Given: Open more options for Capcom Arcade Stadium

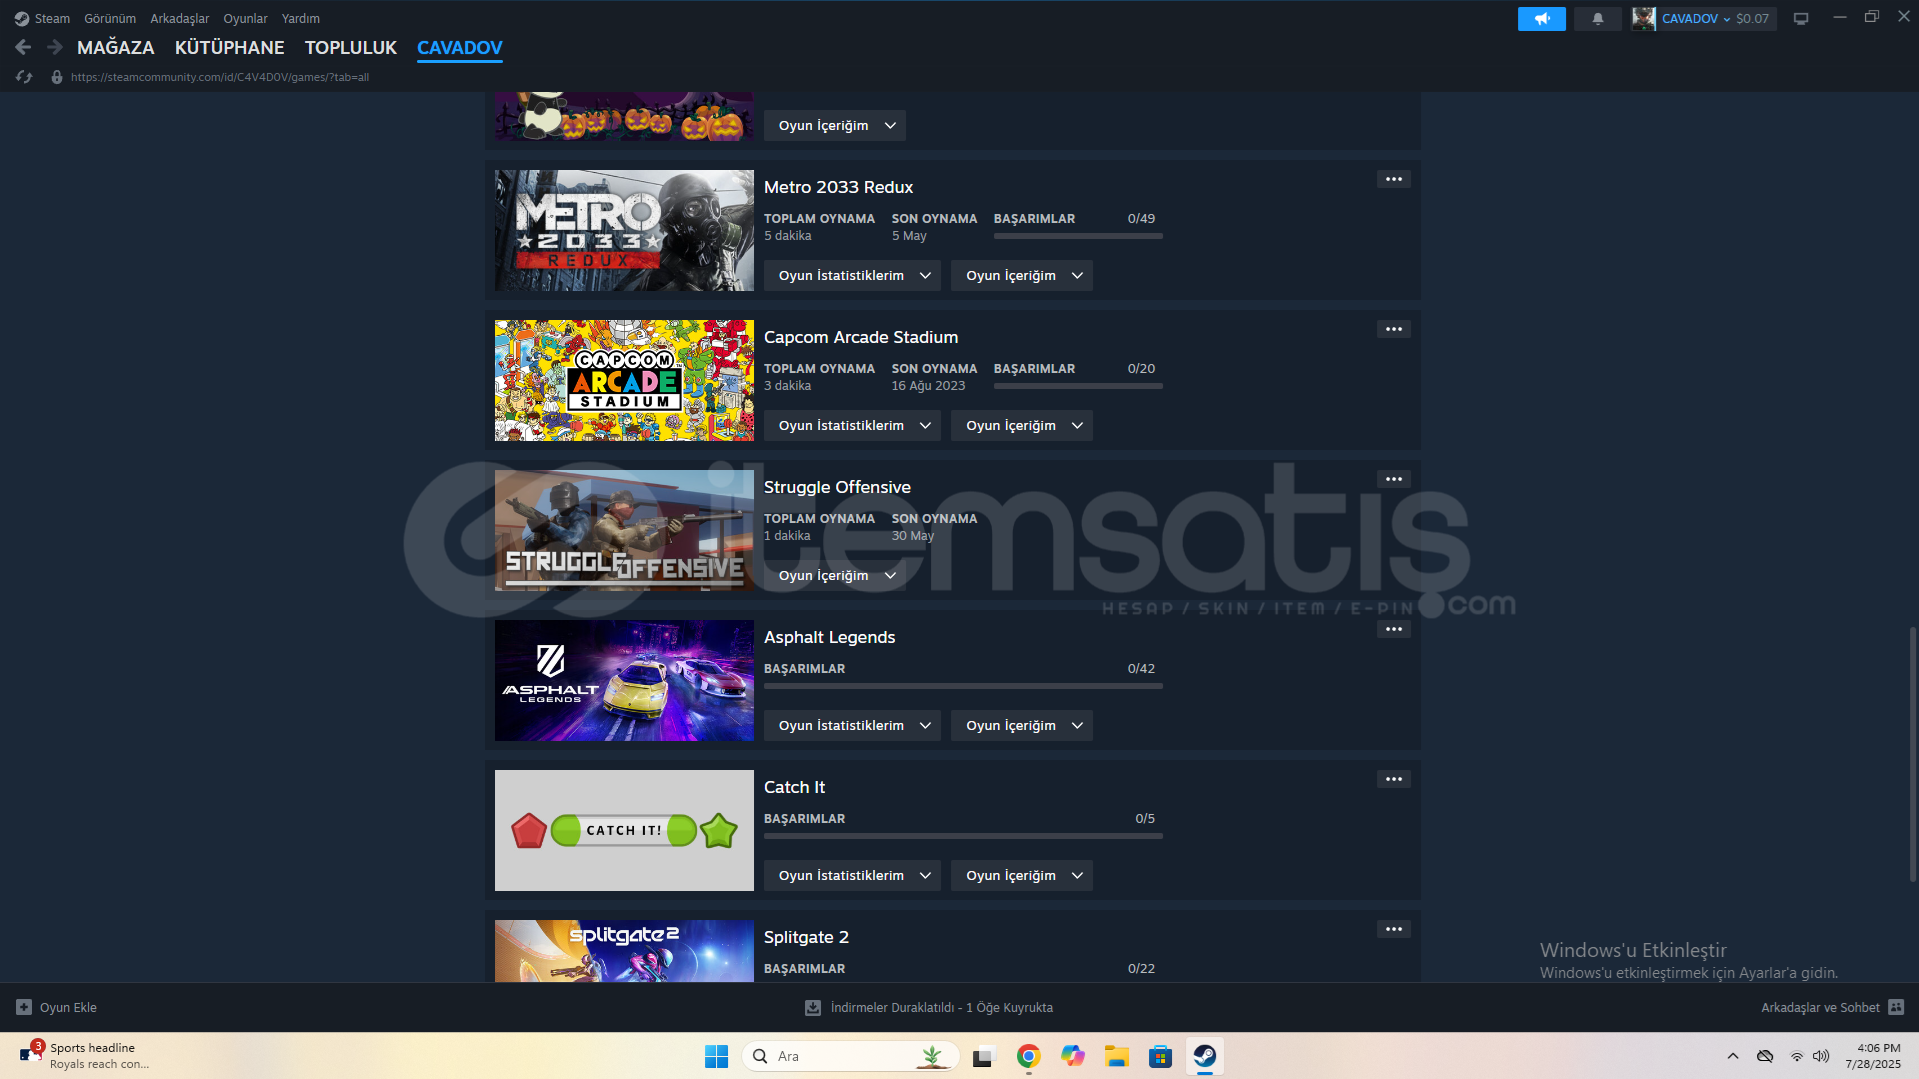Looking at the screenshot, I should click(1393, 329).
